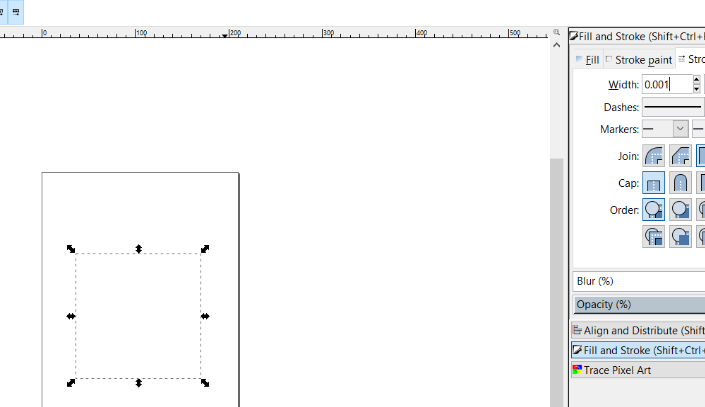Open the Align and Distribute panel tab
This screenshot has width=705, height=407.
click(x=638, y=331)
